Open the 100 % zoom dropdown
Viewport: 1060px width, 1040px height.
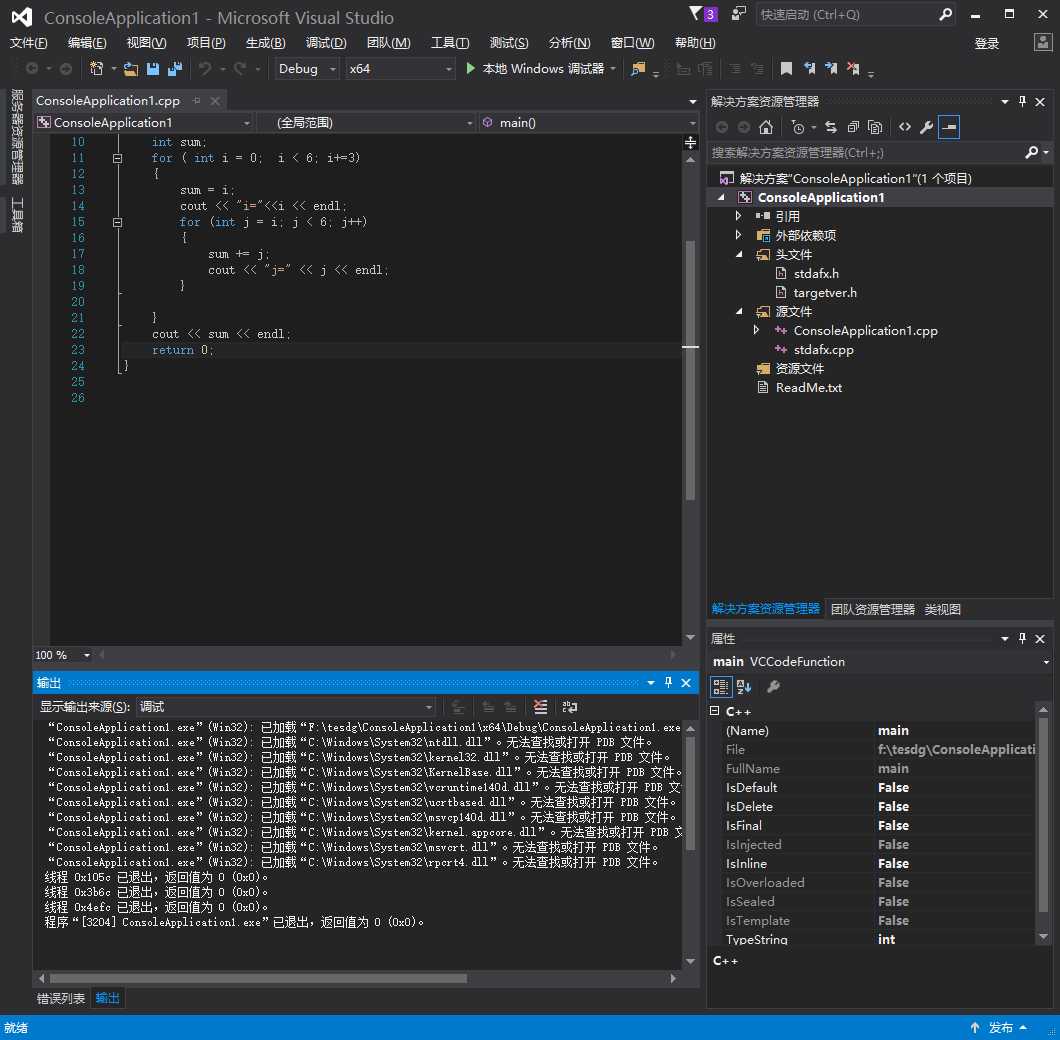click(x=62, y=655)
